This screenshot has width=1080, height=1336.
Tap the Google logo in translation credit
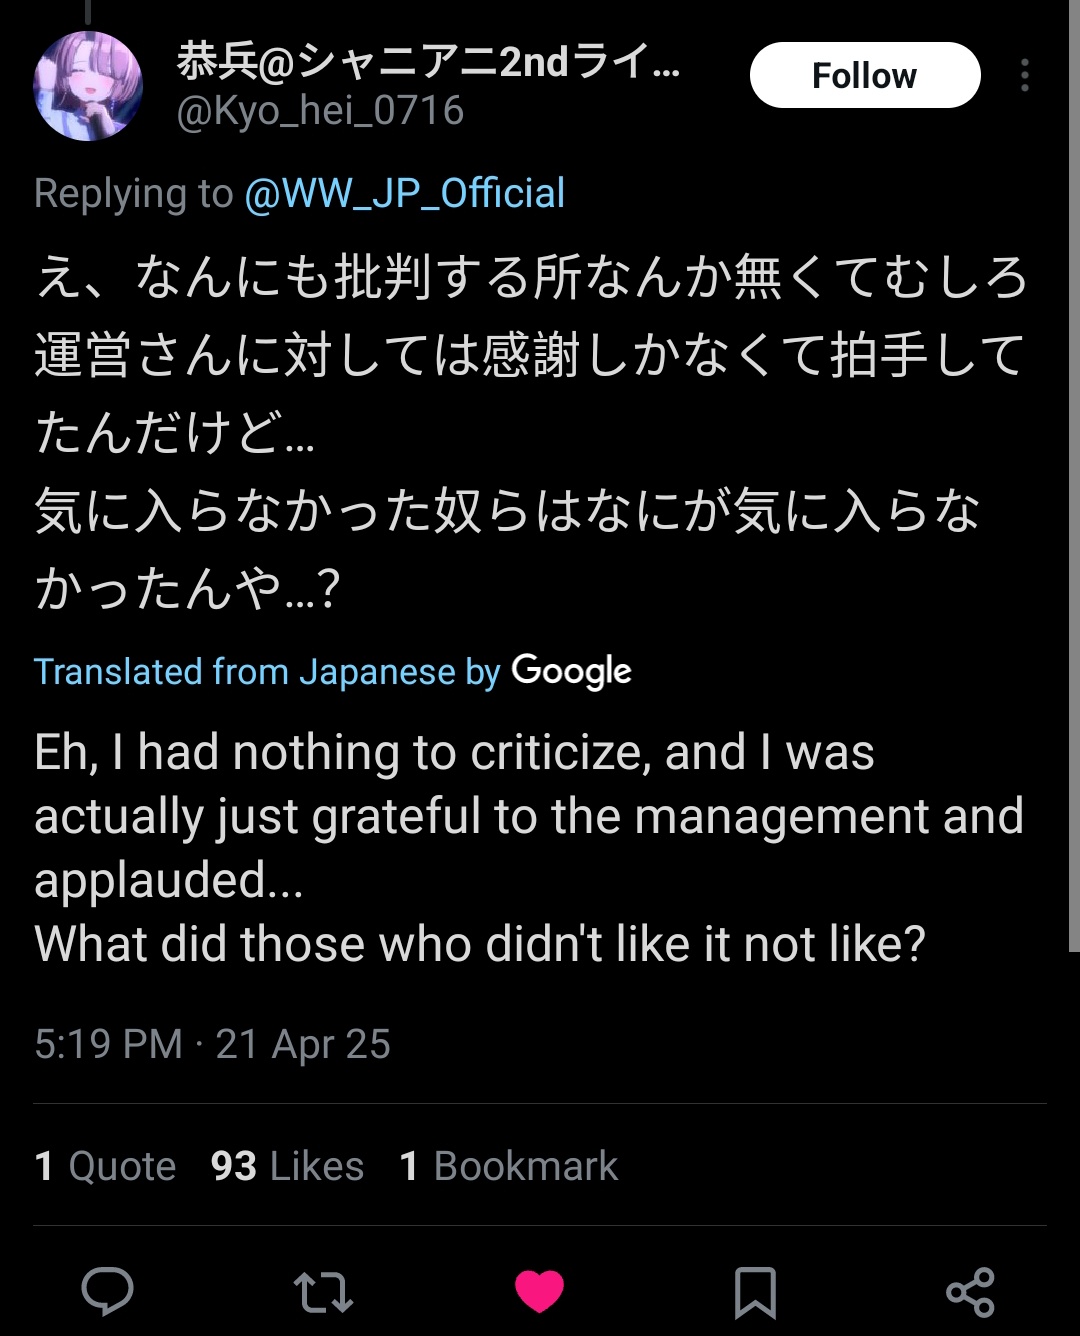[x=571, y=671]
